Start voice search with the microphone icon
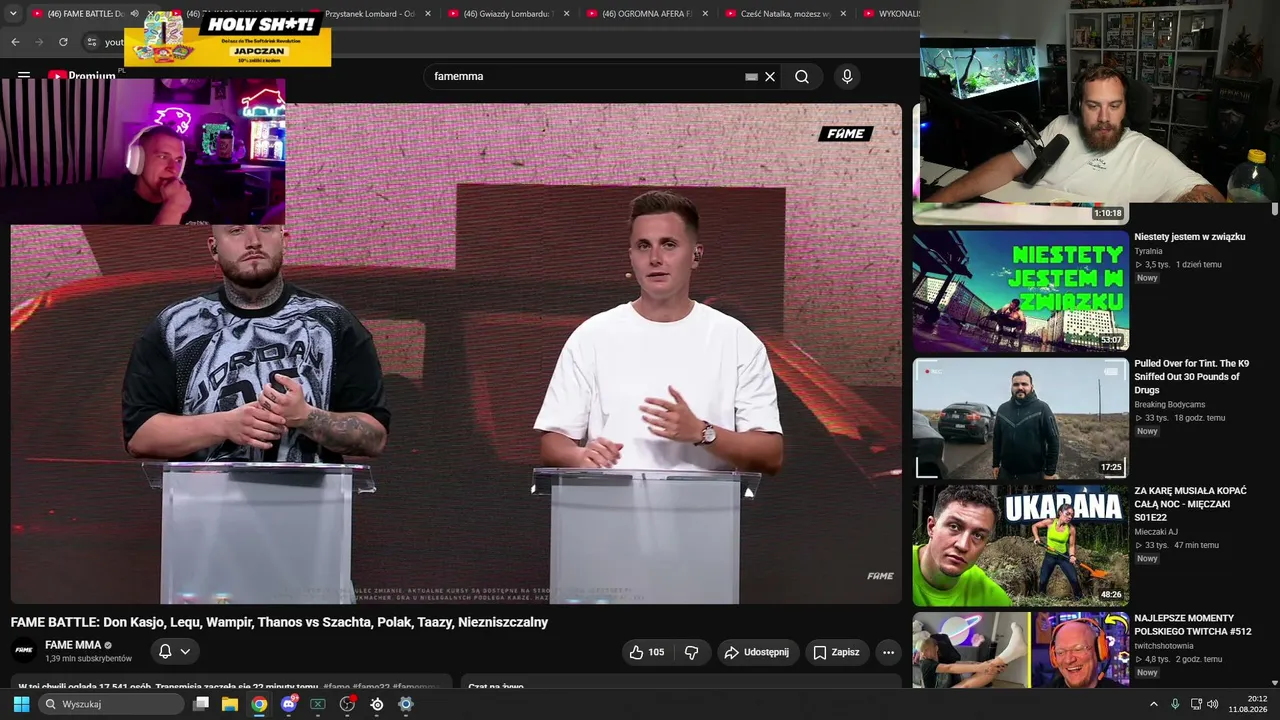 point(847,77)
